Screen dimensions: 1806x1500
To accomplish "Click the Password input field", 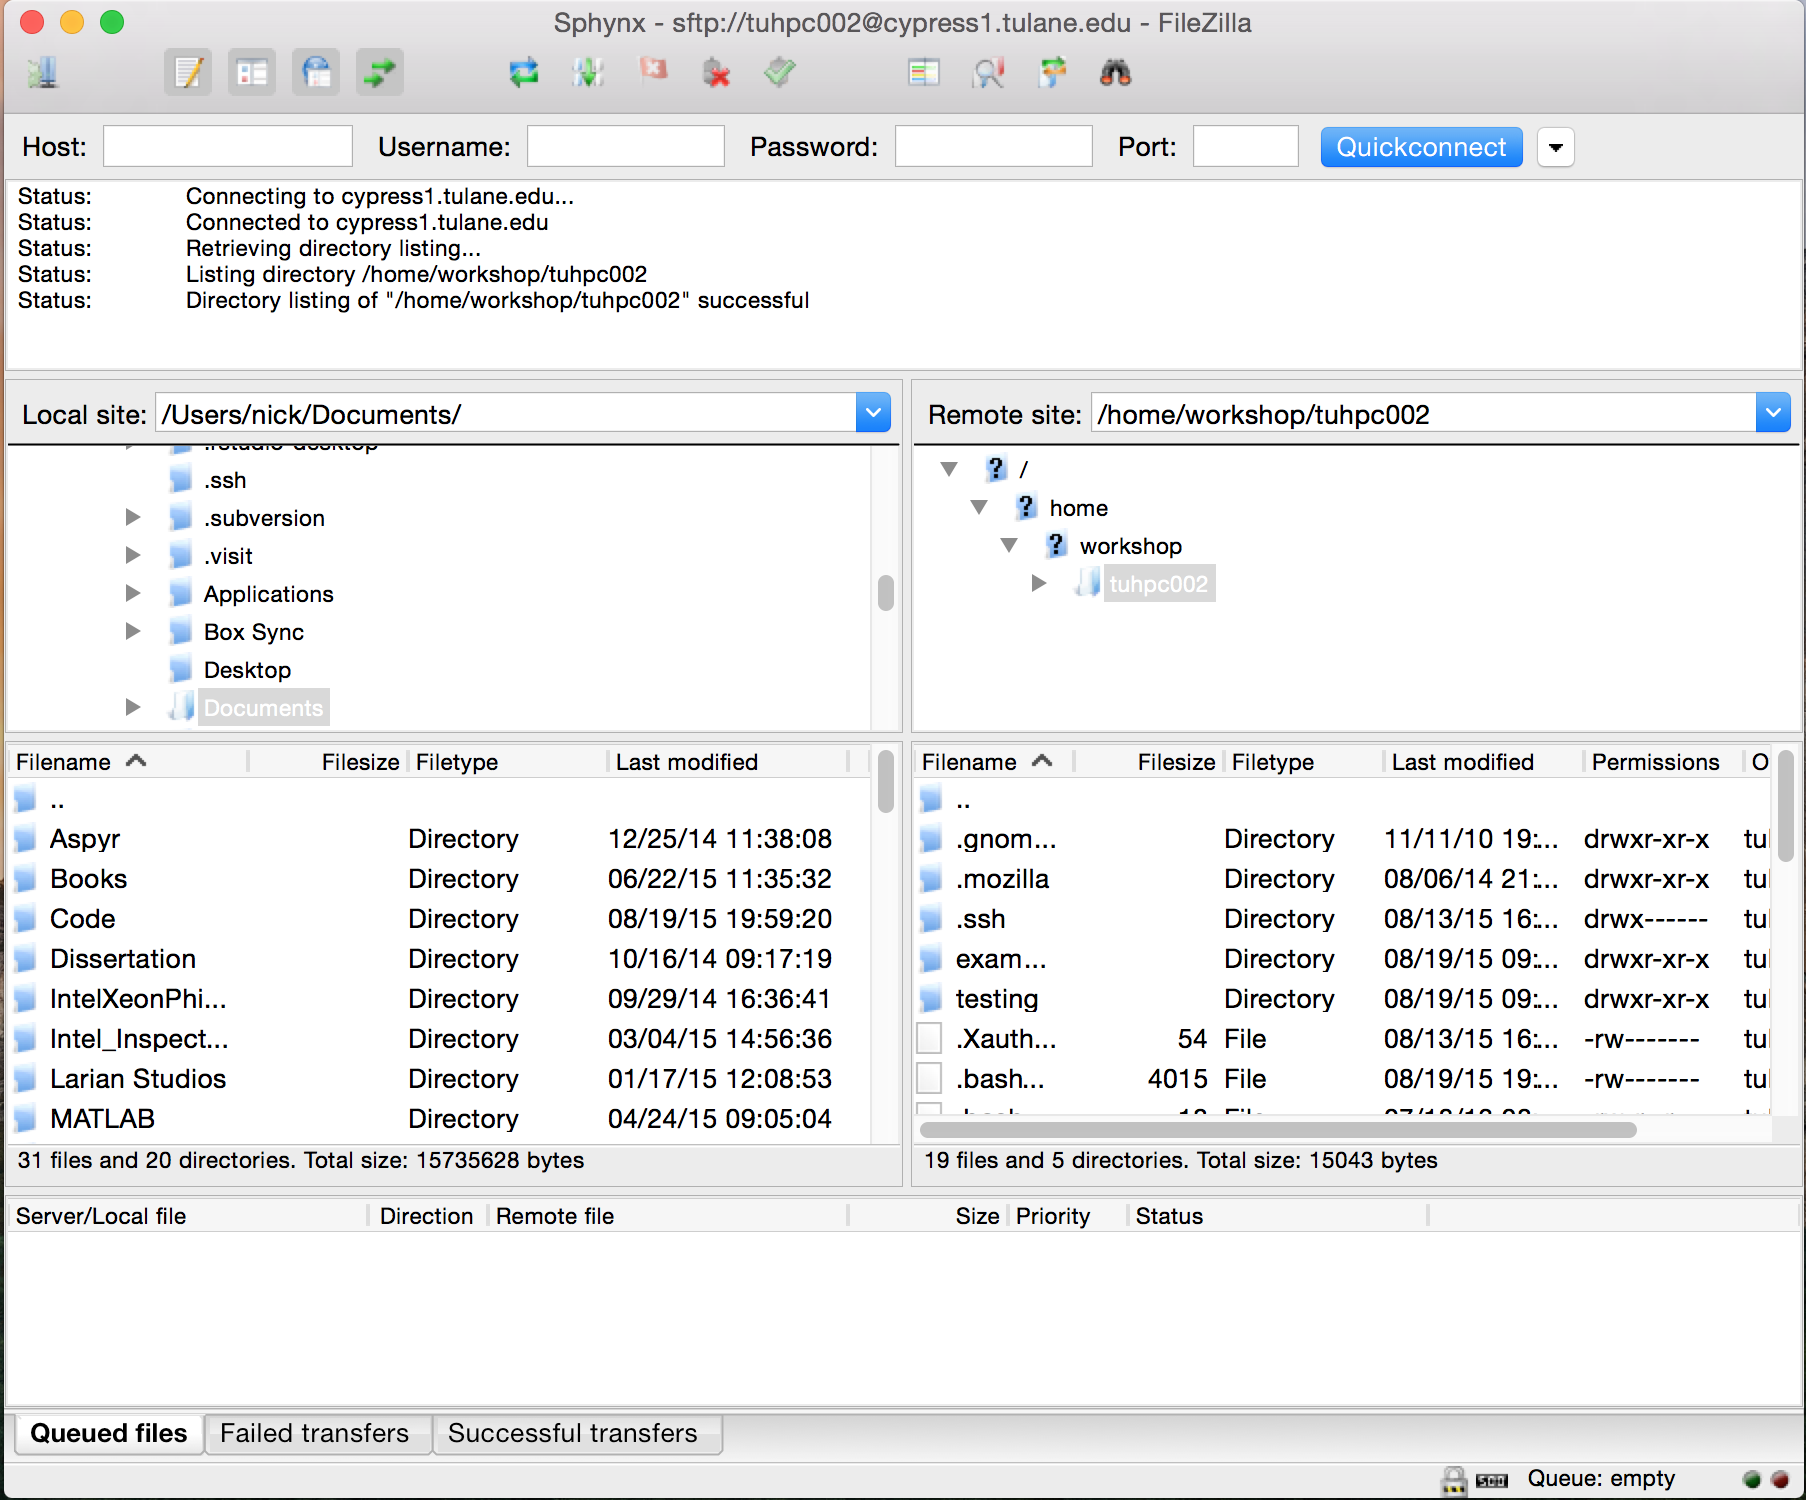I will pyautogui.click(x=994, y=147).
